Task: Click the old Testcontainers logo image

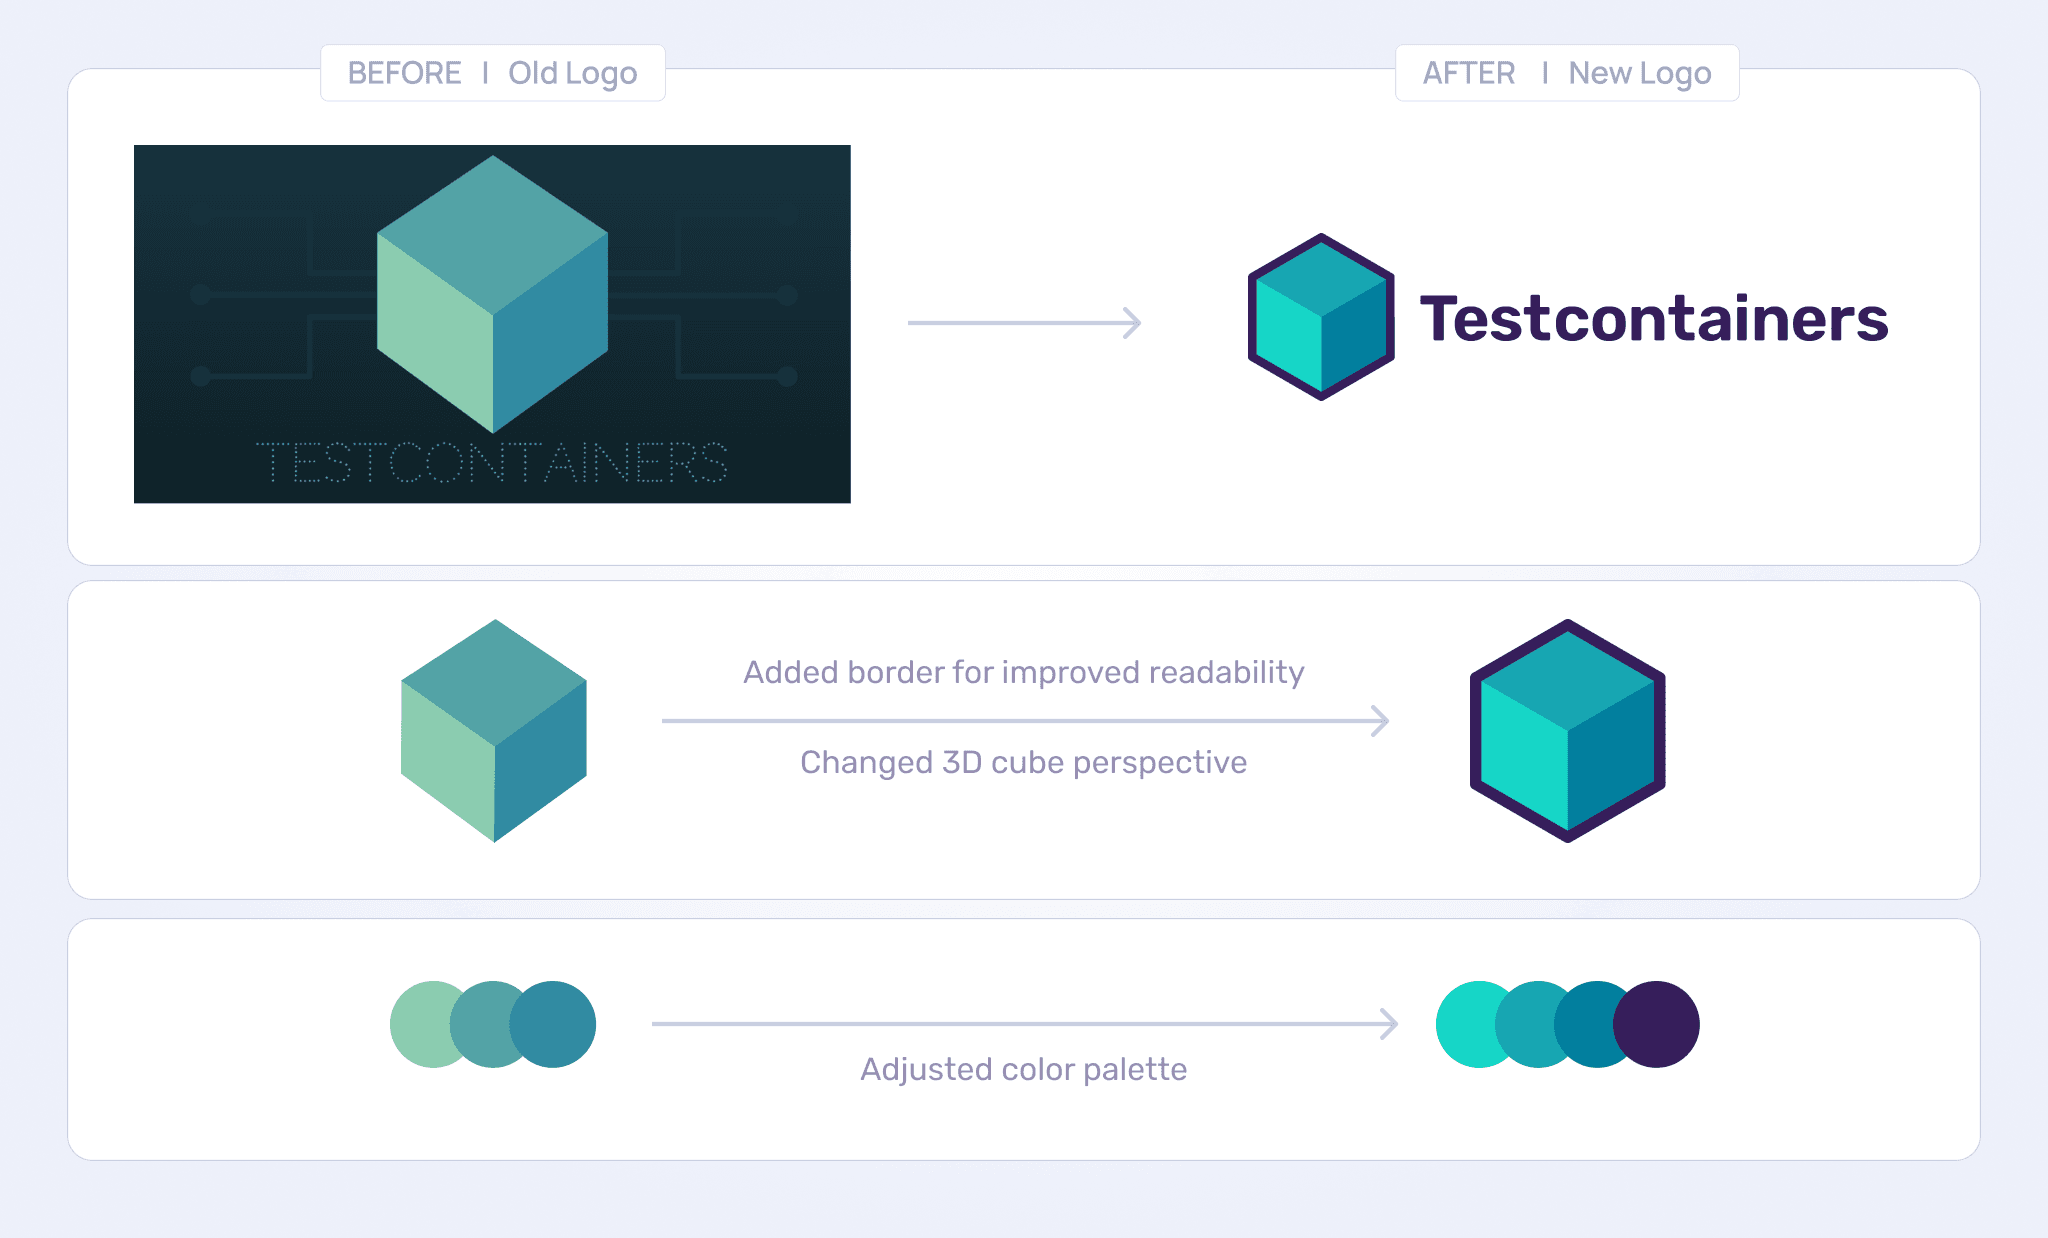Action: tap(492, 323)
